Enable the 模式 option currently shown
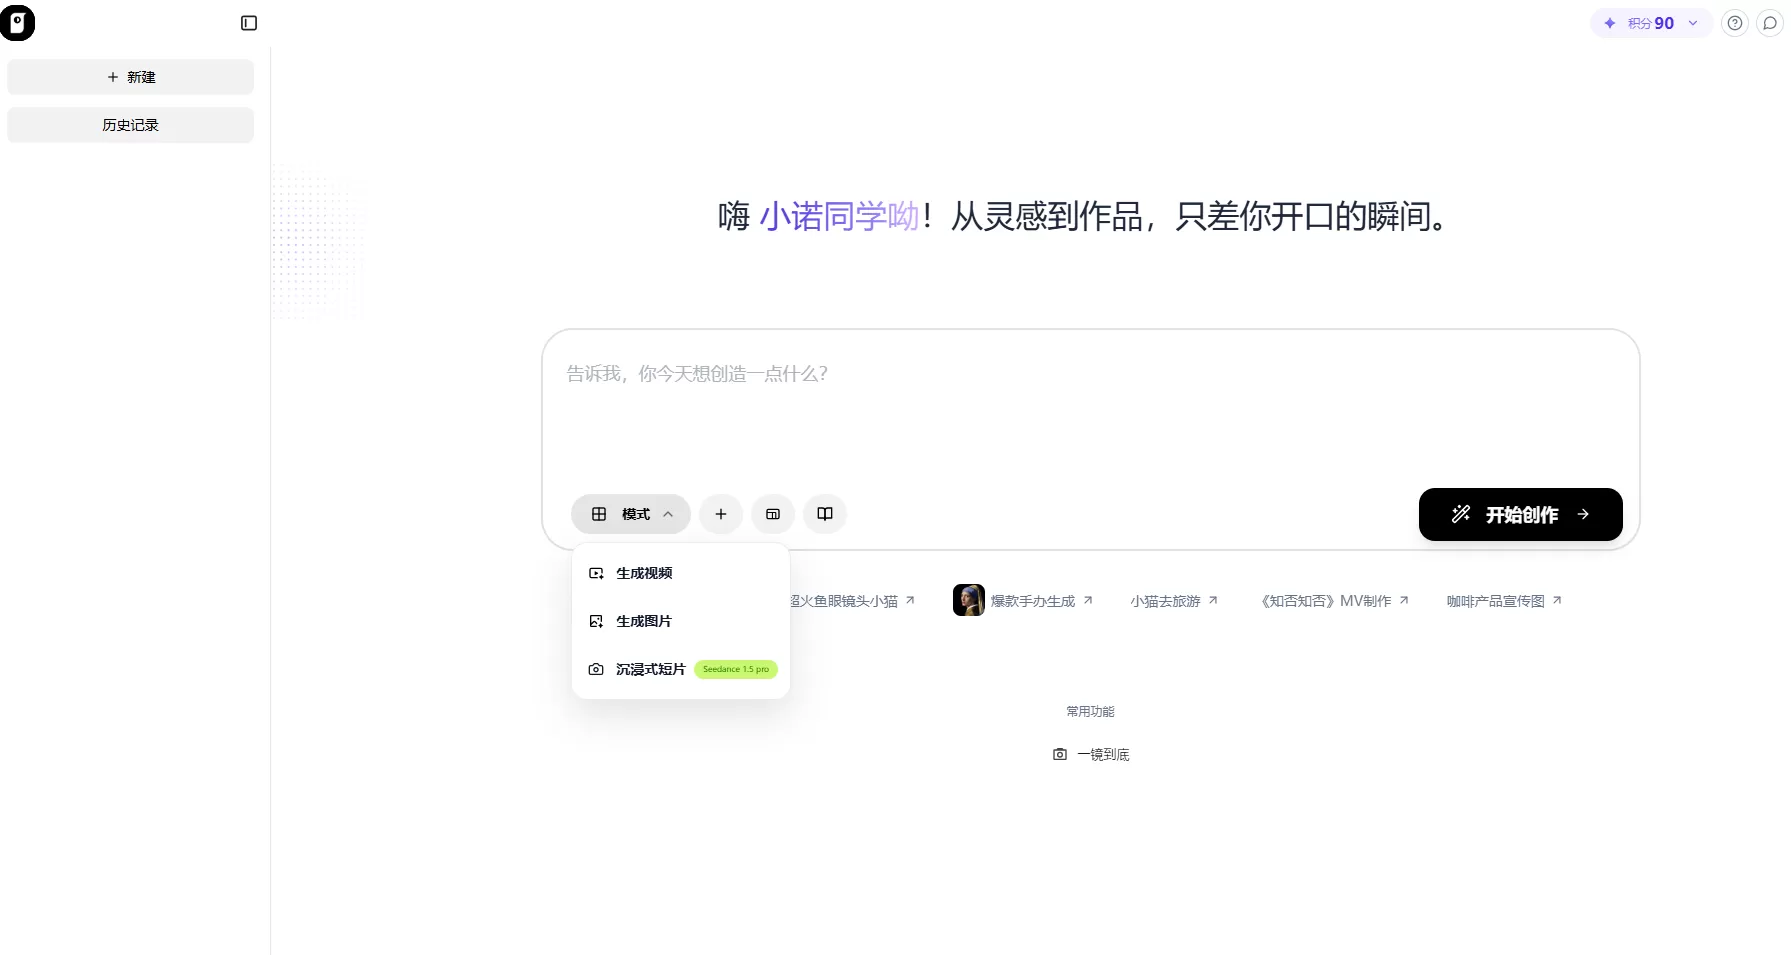The width and height of the screenshot is (1791, 955). point(630,514)
